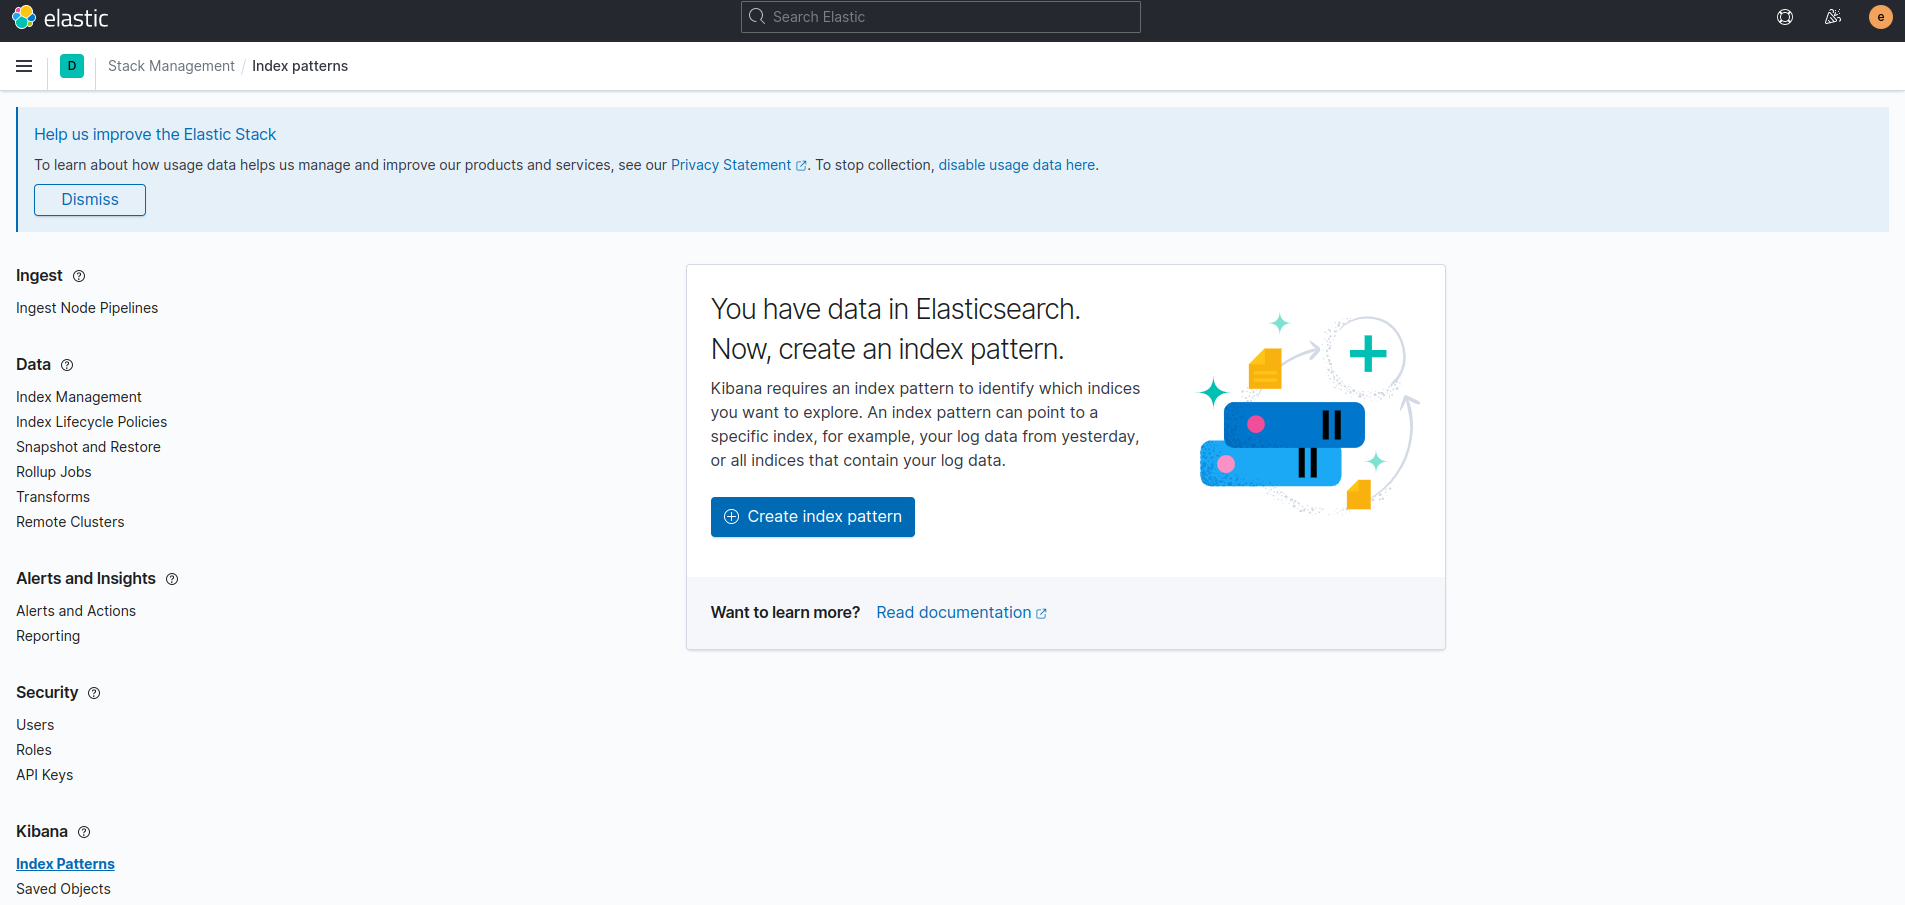
Task: Click help icon next to Security
Action: click(x=94, y=693)
